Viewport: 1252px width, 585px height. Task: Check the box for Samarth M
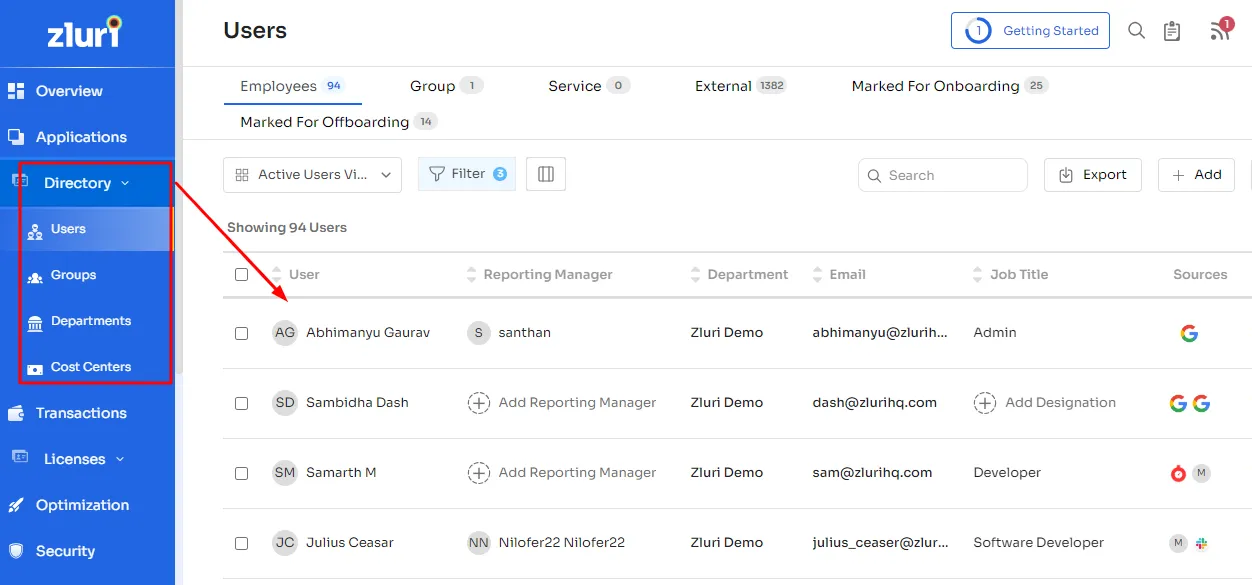point(241,473)
